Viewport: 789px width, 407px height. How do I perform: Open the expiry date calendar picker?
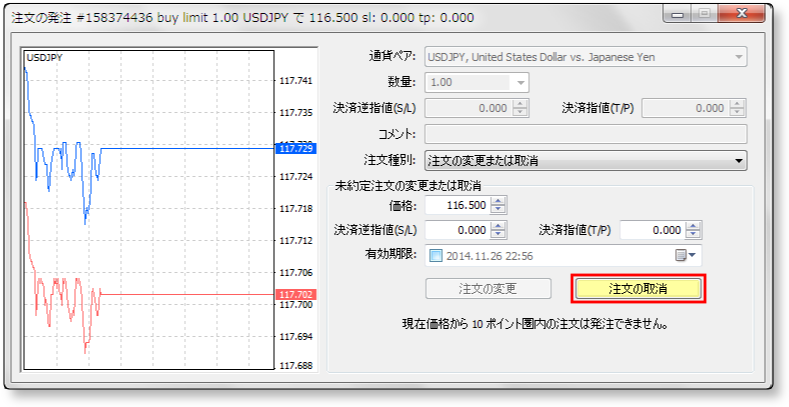[x=685, y=256]
